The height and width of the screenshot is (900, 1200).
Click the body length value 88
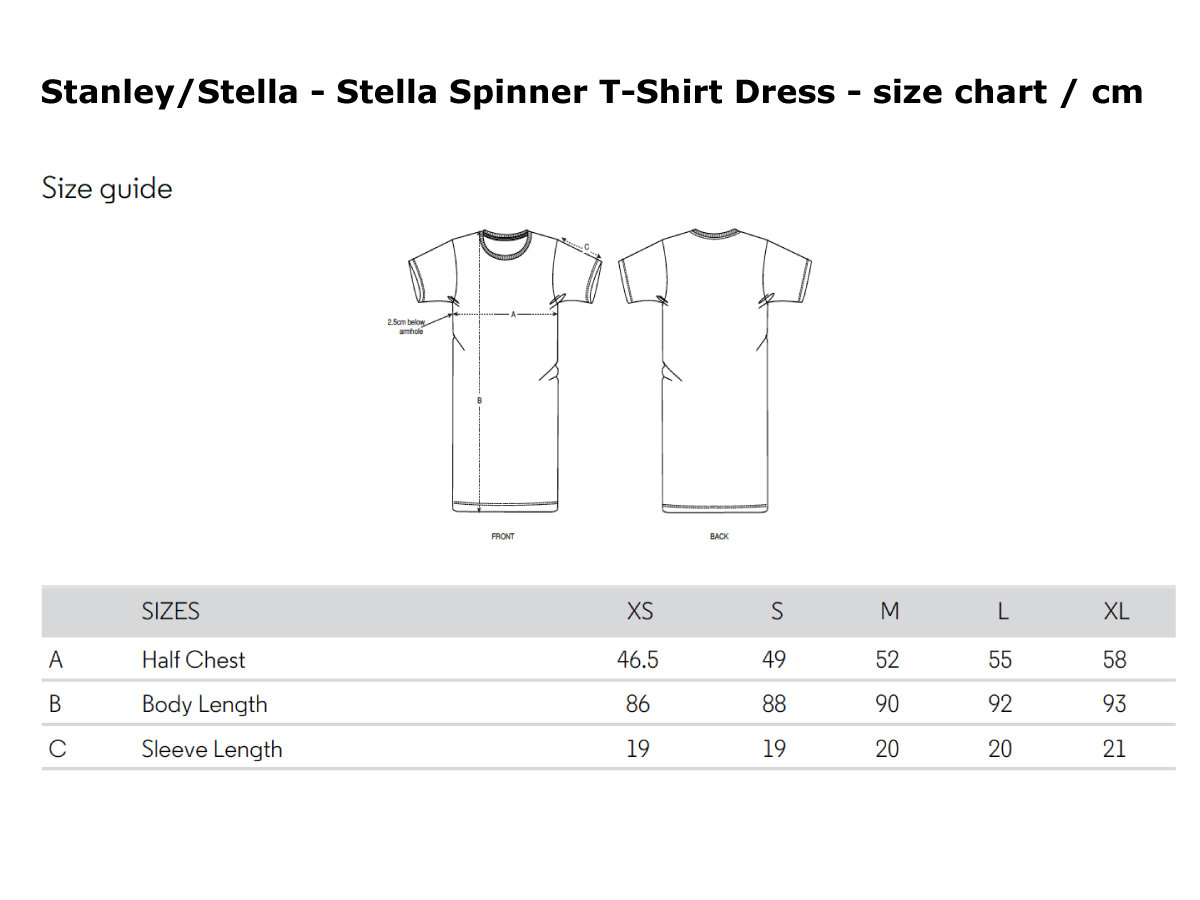pyautogui.click(x=774, y=704)
